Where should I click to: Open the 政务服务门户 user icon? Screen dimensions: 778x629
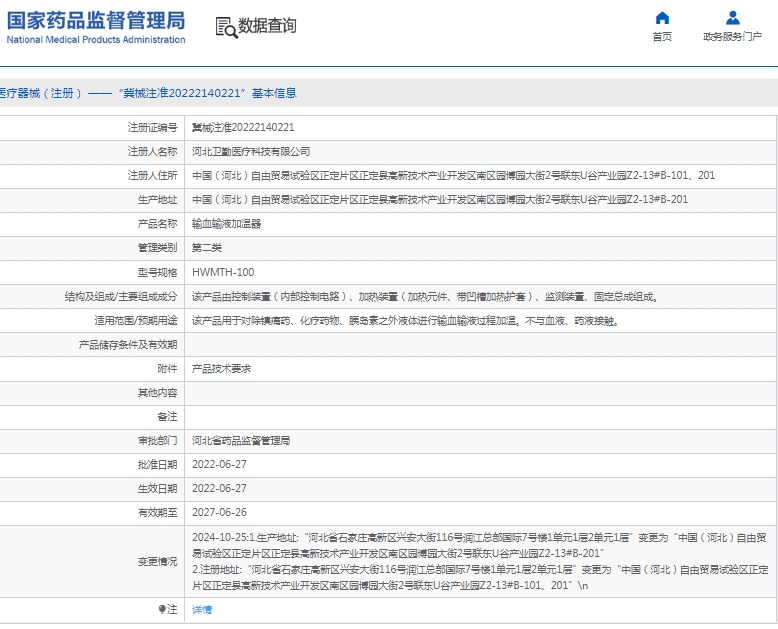tap(732, 18)
